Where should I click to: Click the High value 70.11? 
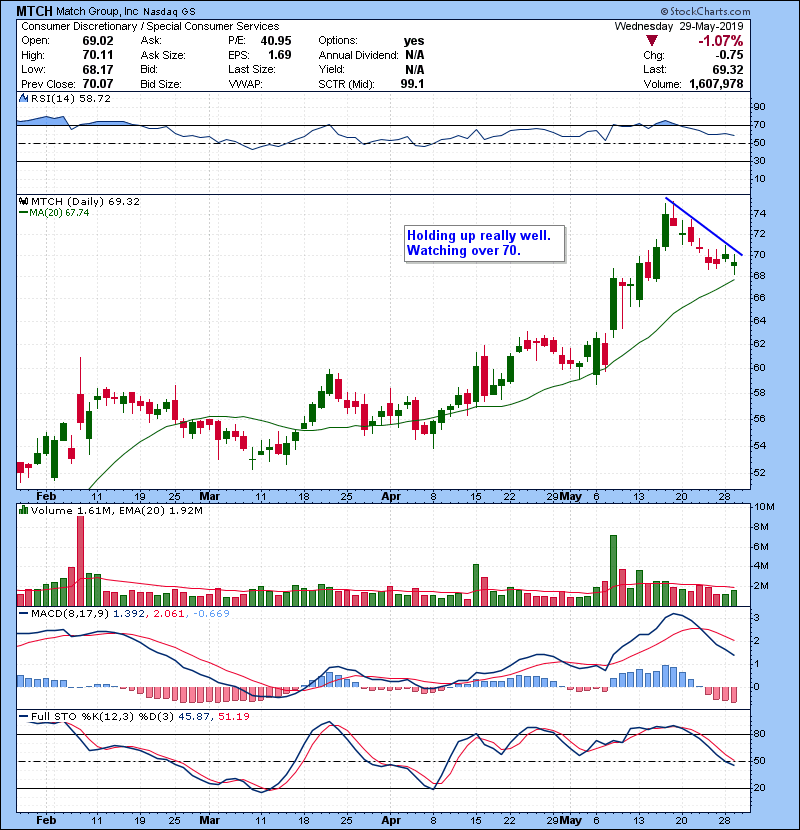pos(97,55)
